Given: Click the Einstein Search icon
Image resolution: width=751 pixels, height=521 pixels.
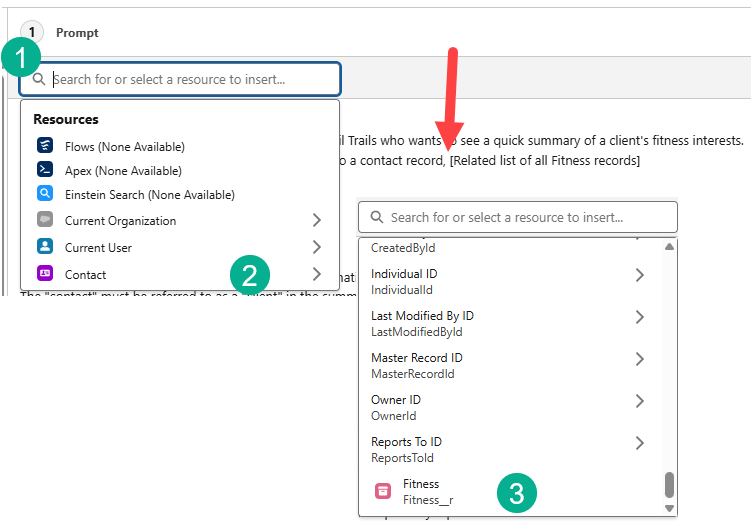Looking at the screenshot, I should point(45,195).
